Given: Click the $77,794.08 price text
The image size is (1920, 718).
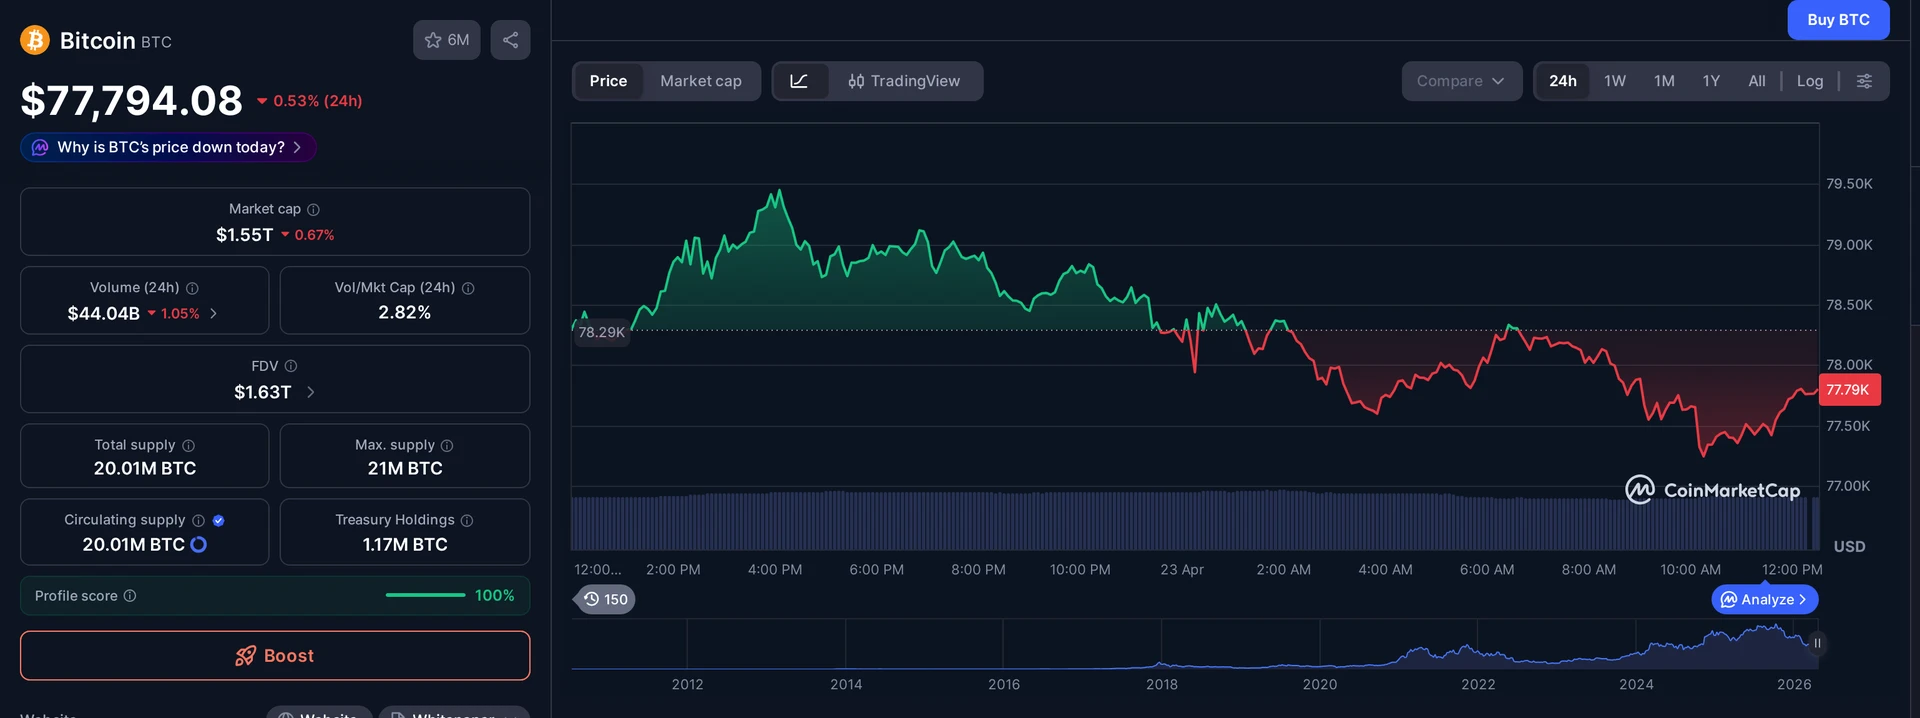Looking at the screenshot, I should [x=131, y=100].
